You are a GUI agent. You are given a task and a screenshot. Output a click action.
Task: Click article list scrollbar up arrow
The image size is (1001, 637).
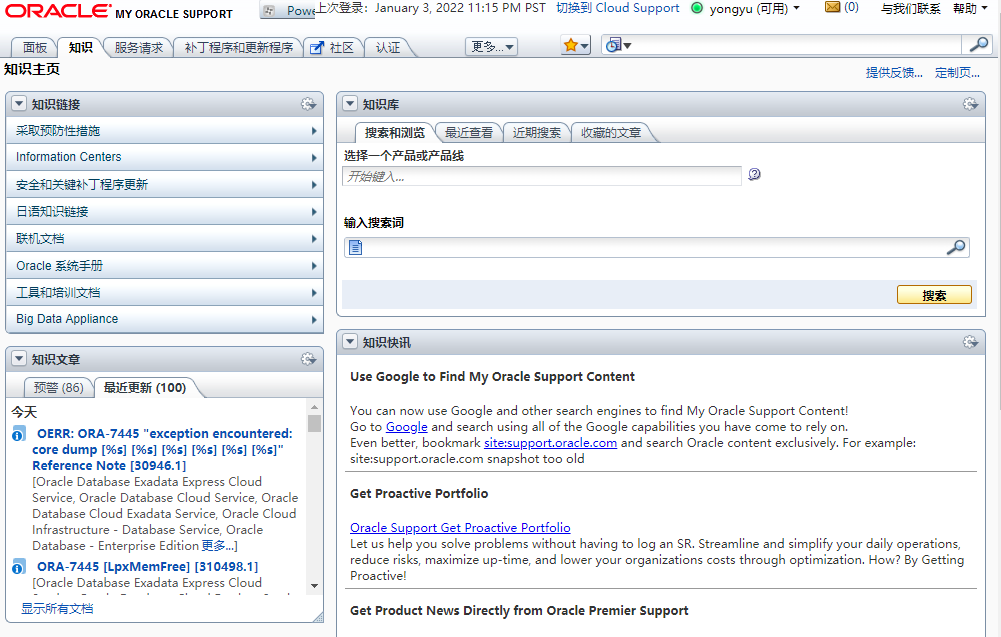pos(314,407)
